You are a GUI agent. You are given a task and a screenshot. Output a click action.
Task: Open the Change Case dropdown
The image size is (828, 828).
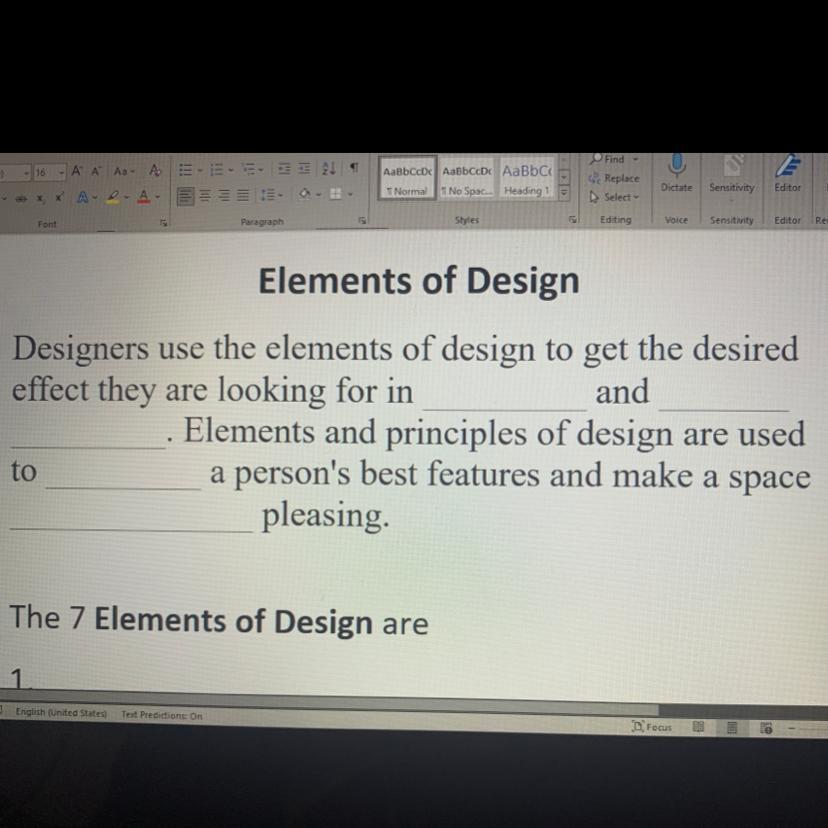[126, 169]
